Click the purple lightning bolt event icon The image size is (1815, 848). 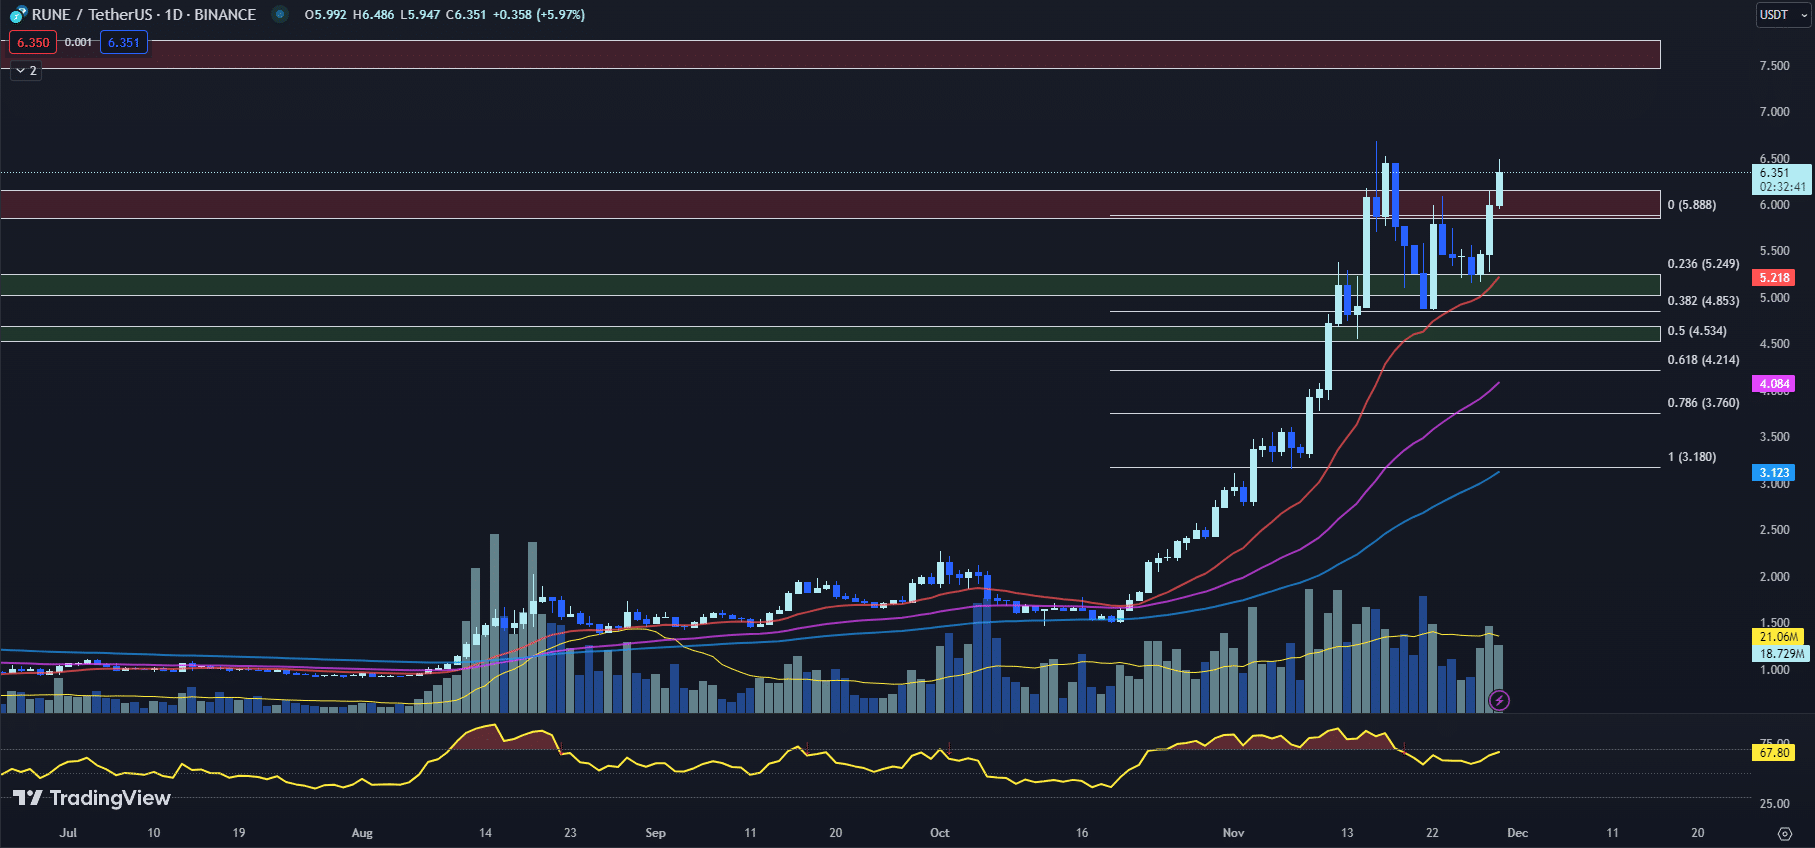click(x=1498, y=700)
